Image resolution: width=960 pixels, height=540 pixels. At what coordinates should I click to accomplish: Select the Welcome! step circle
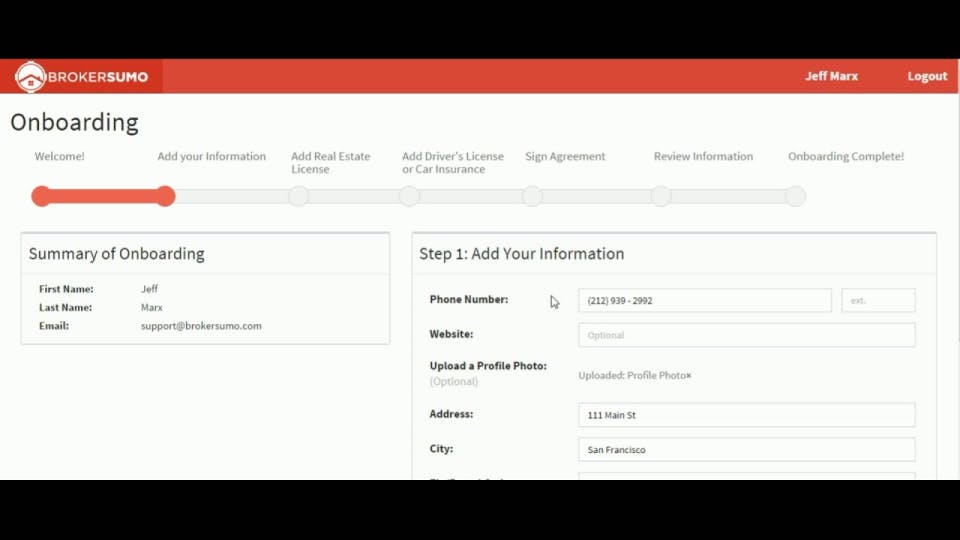pos(42,196)
